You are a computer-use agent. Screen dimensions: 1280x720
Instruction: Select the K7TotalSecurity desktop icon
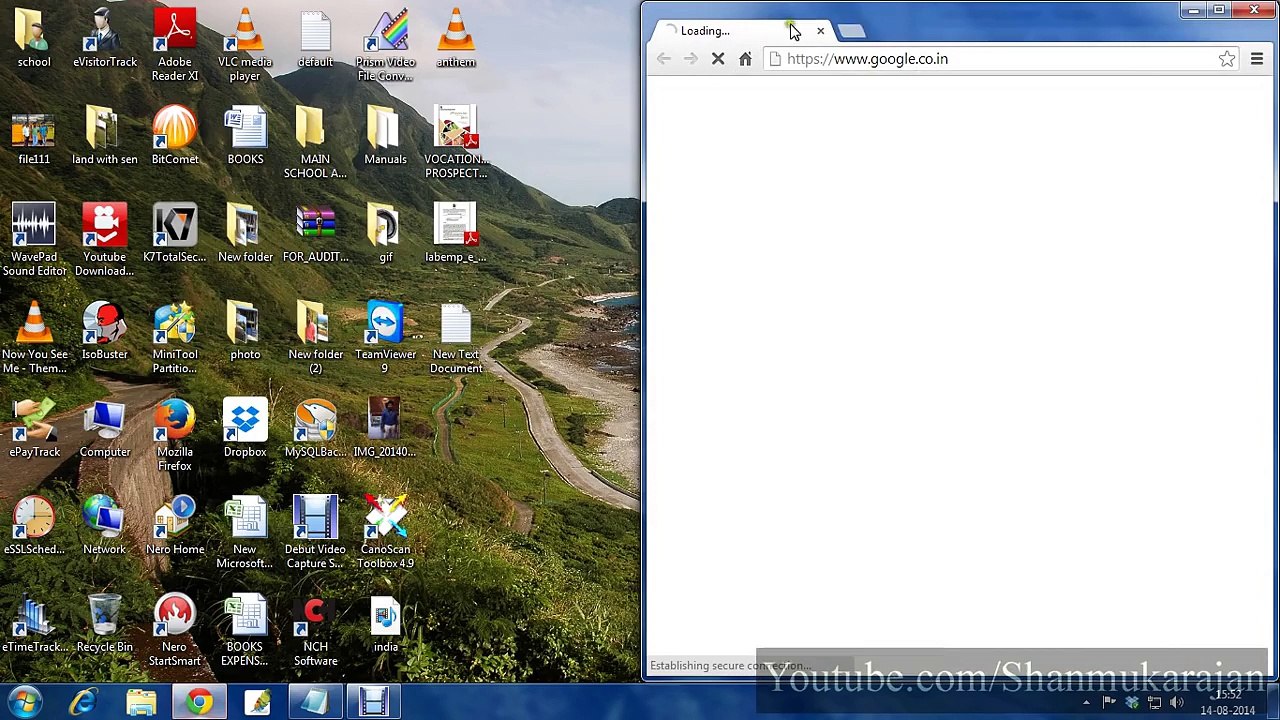point(175,233)
